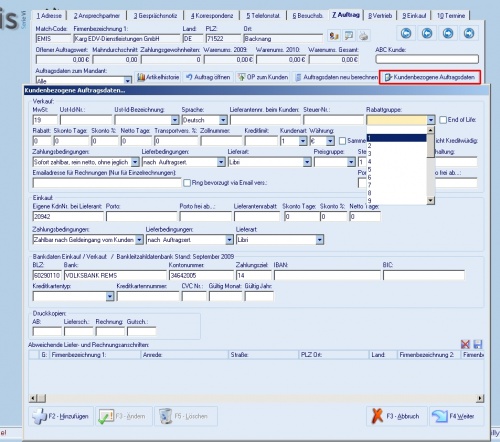Click F4 Weiter button
This screenshot has height=442, width=500.
pos(456,416)
